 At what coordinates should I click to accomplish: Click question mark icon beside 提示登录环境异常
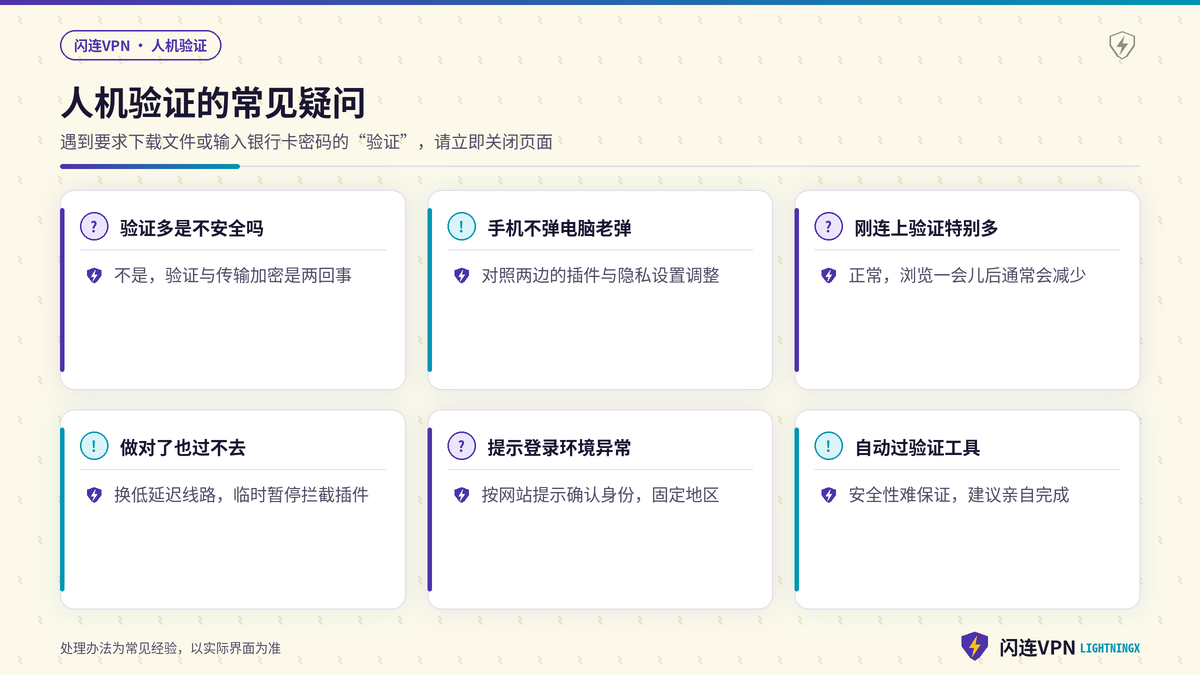[x=461, y=447]
